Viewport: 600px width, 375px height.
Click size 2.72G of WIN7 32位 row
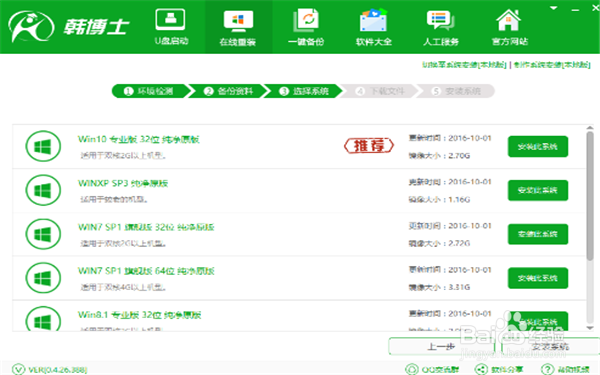[x=459, y=243]
